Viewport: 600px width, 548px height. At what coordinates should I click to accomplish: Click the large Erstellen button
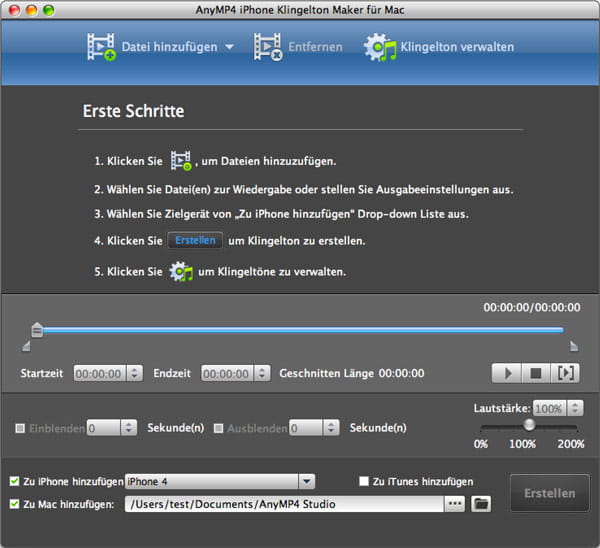(x=550, y=493)
